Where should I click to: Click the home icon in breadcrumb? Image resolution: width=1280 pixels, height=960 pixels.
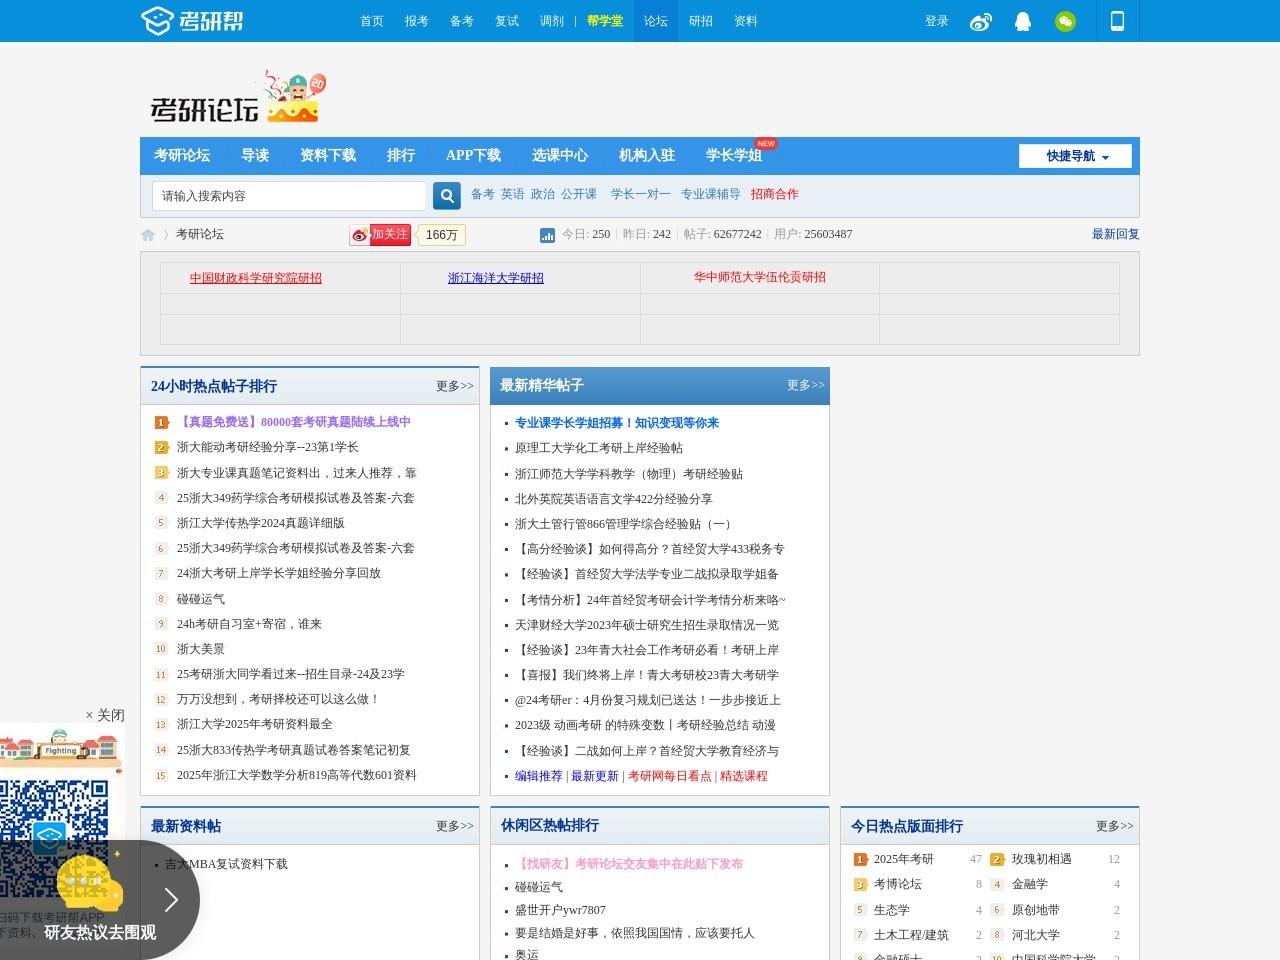(x=148, y=235)
